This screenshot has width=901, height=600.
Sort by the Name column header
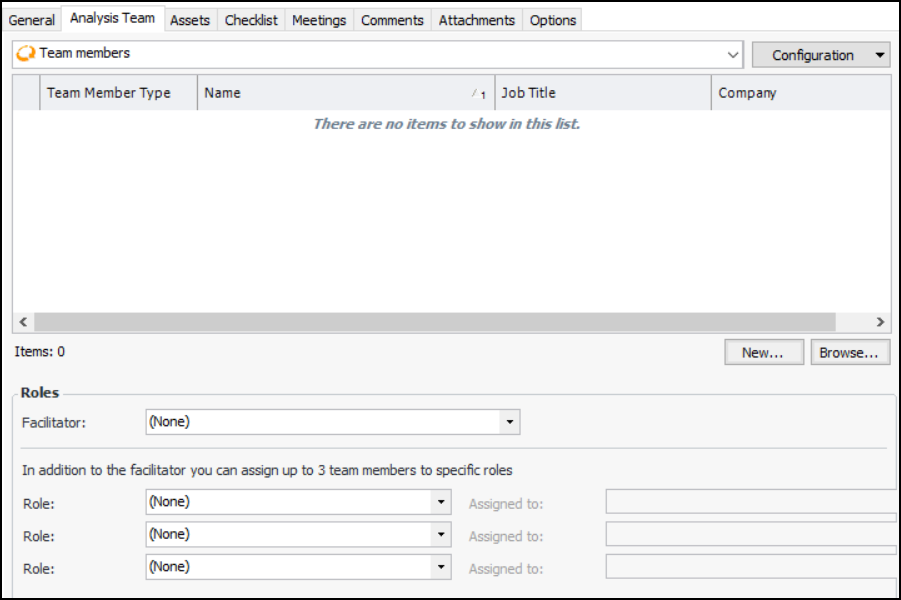[x=346, y=93]
